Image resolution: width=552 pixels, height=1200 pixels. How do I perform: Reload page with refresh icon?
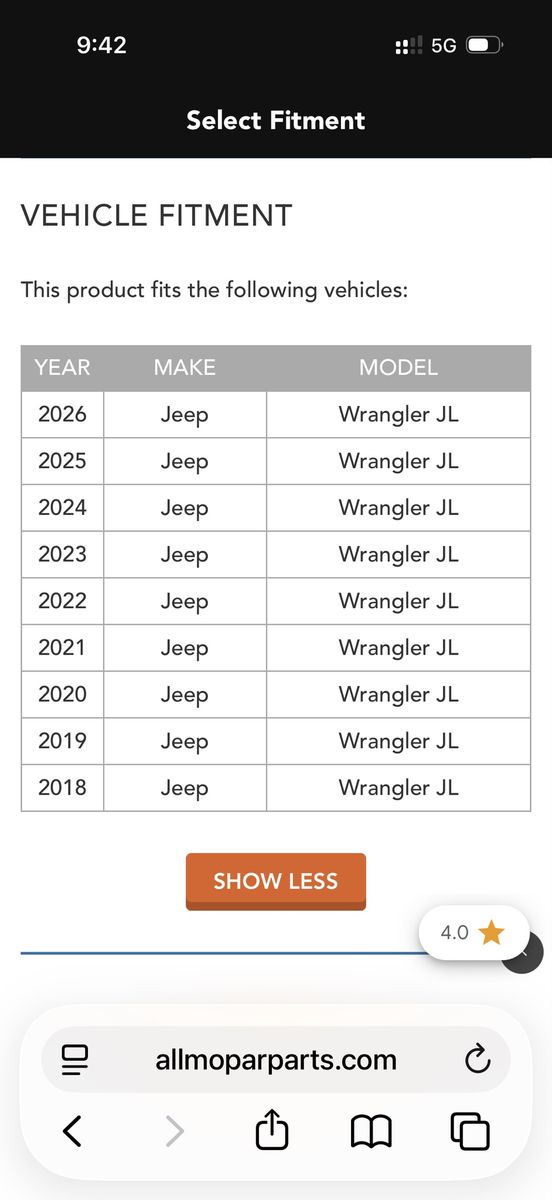[478, 1059]
